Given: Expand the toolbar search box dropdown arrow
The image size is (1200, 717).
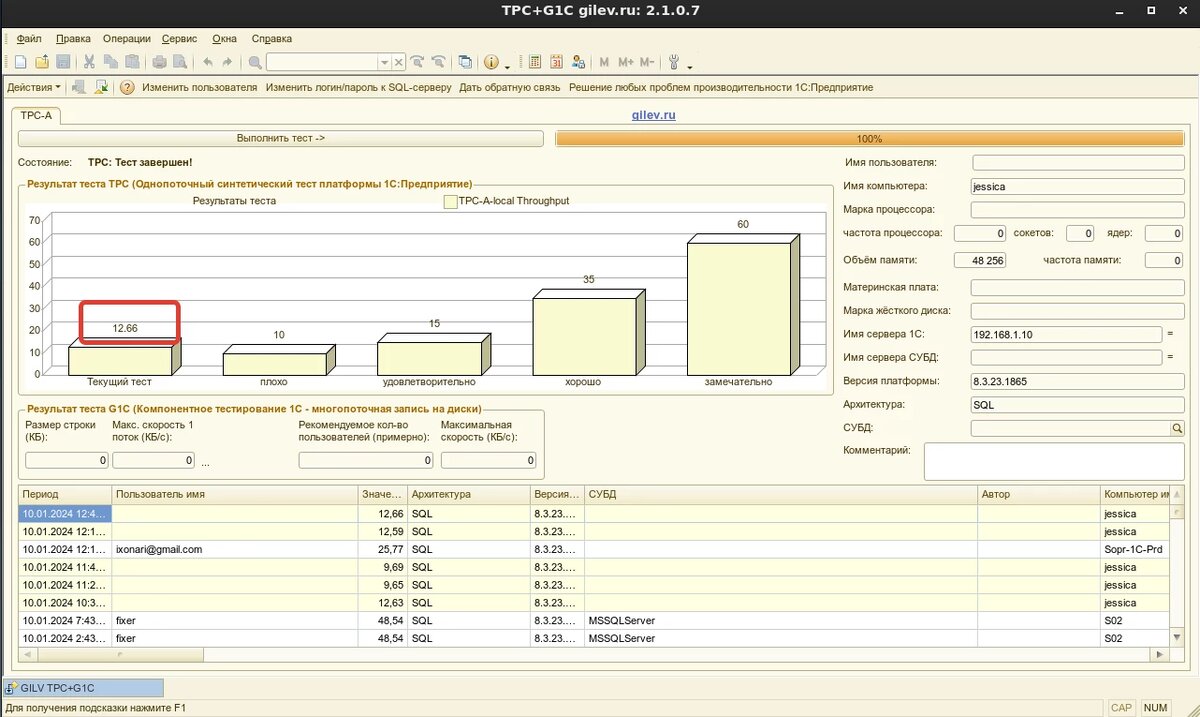Looking at the screenshot, I should coord(386,62).
